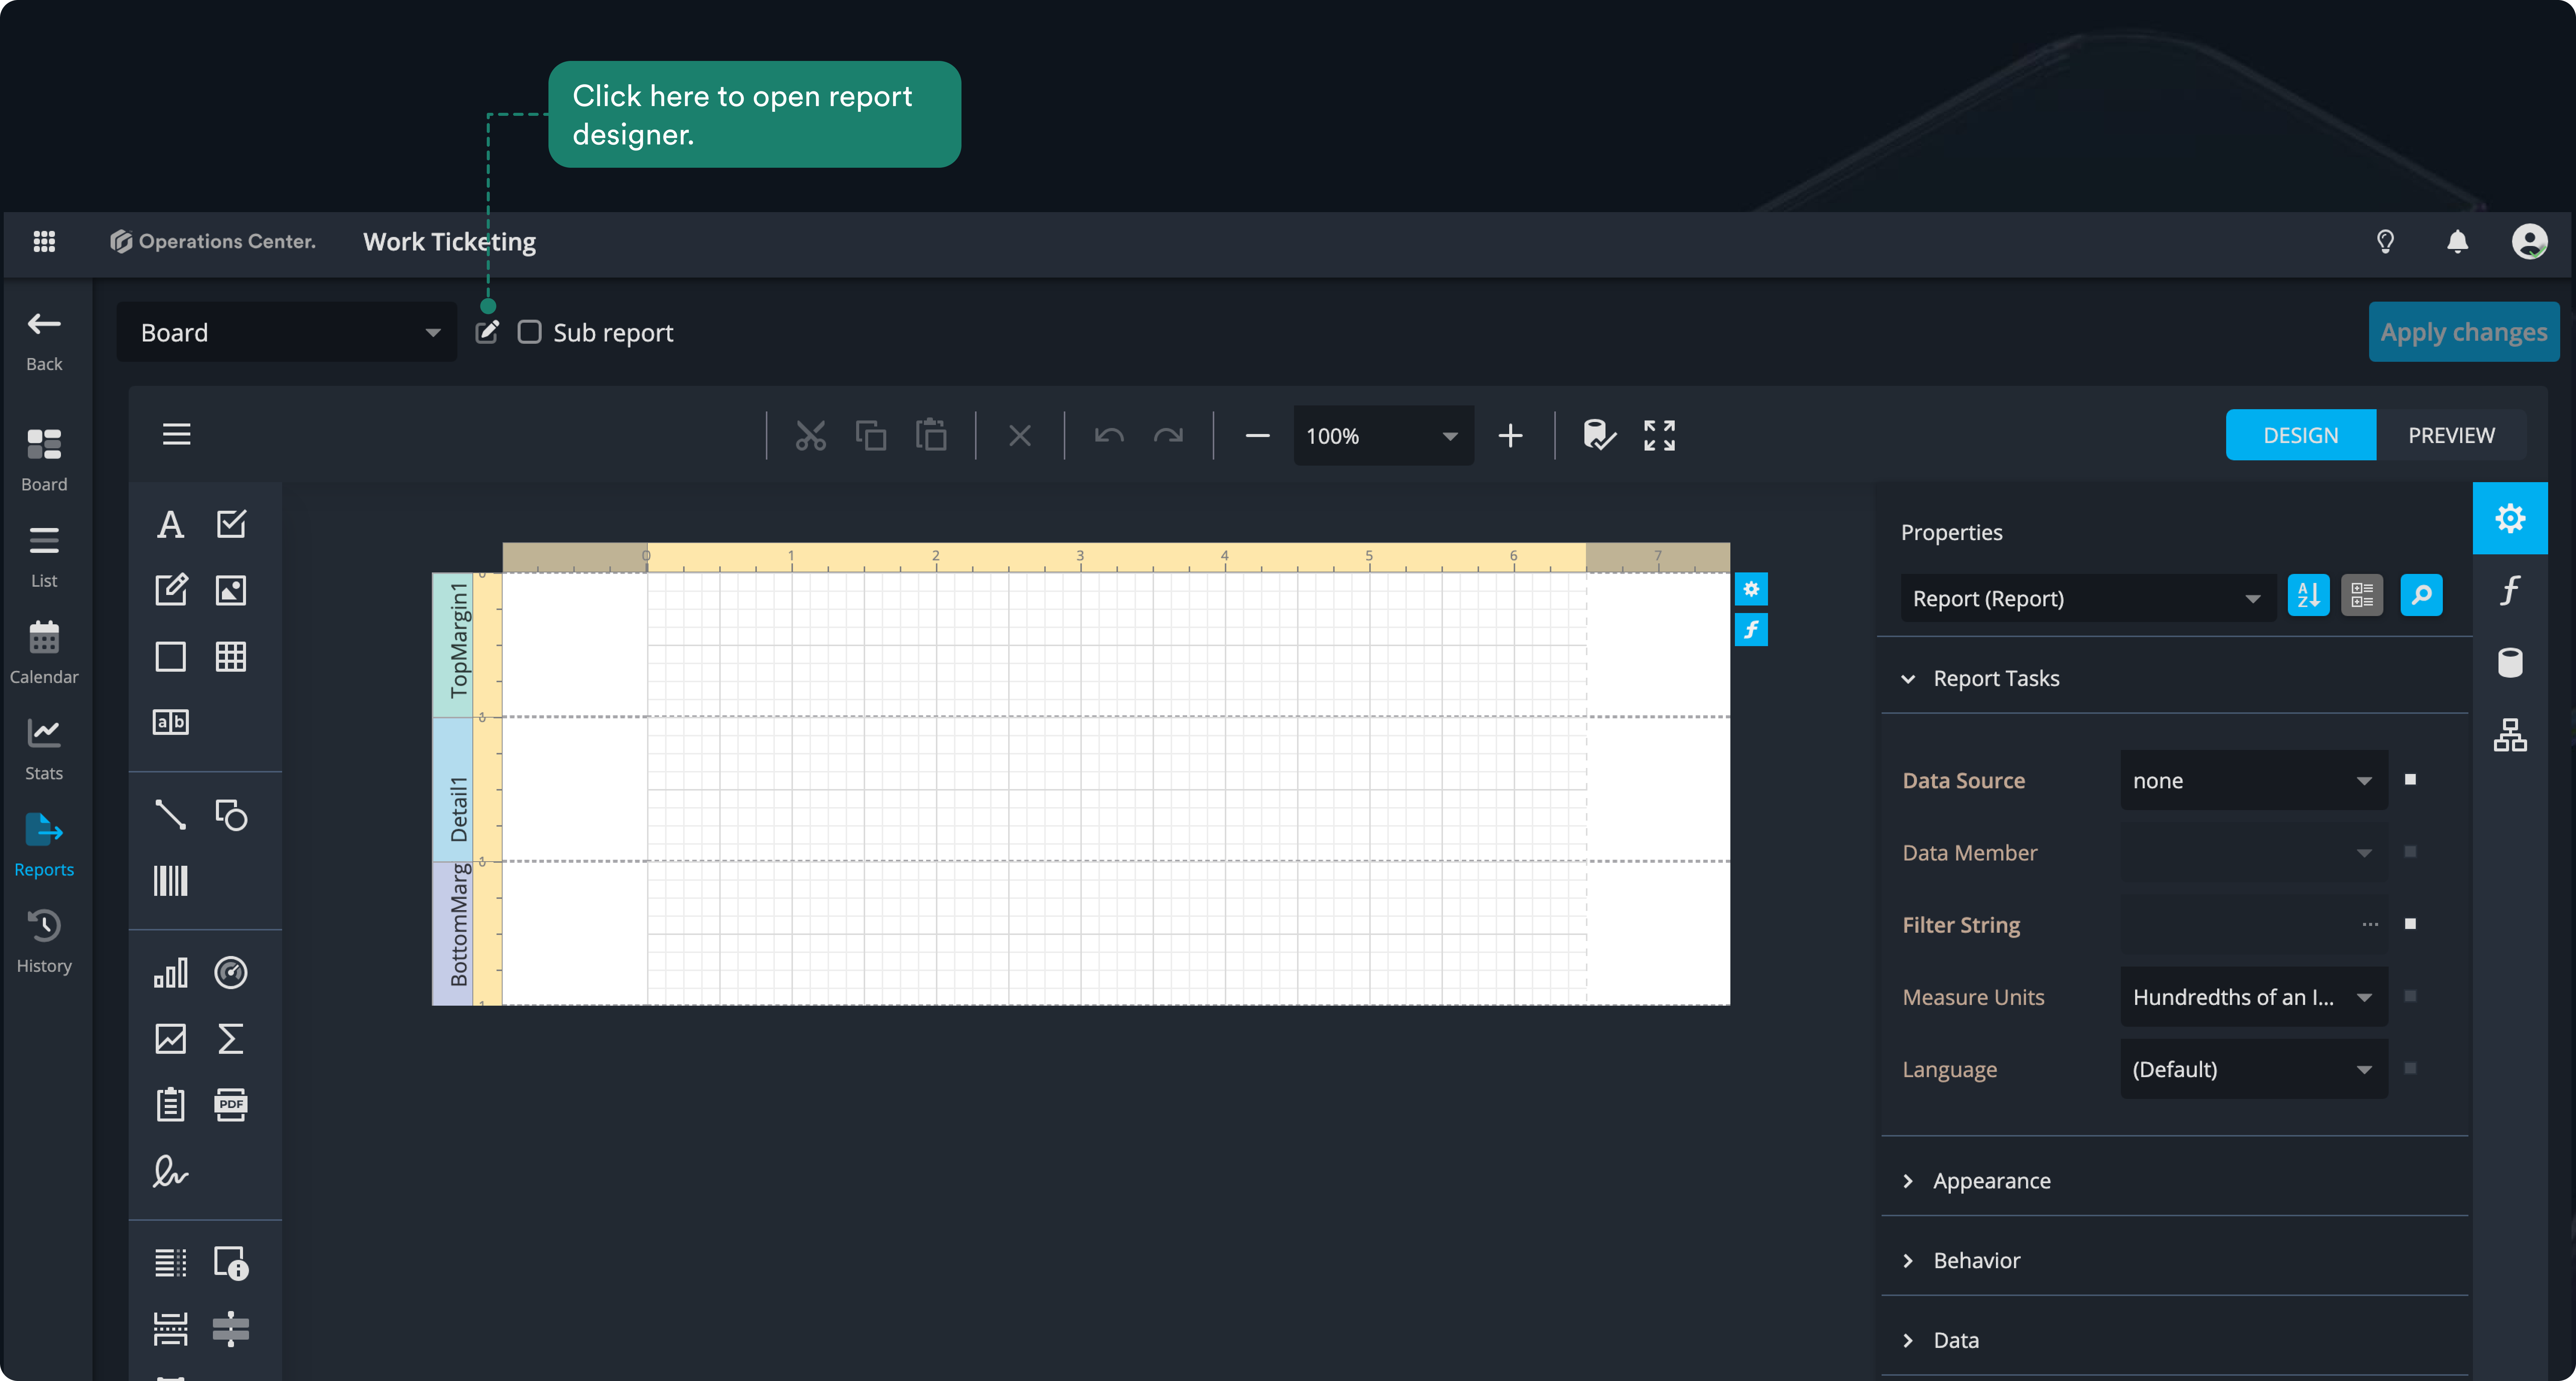Open the Report Explorer hierarchy panel
2576x1381 pixels.
tap(2510, 735)
